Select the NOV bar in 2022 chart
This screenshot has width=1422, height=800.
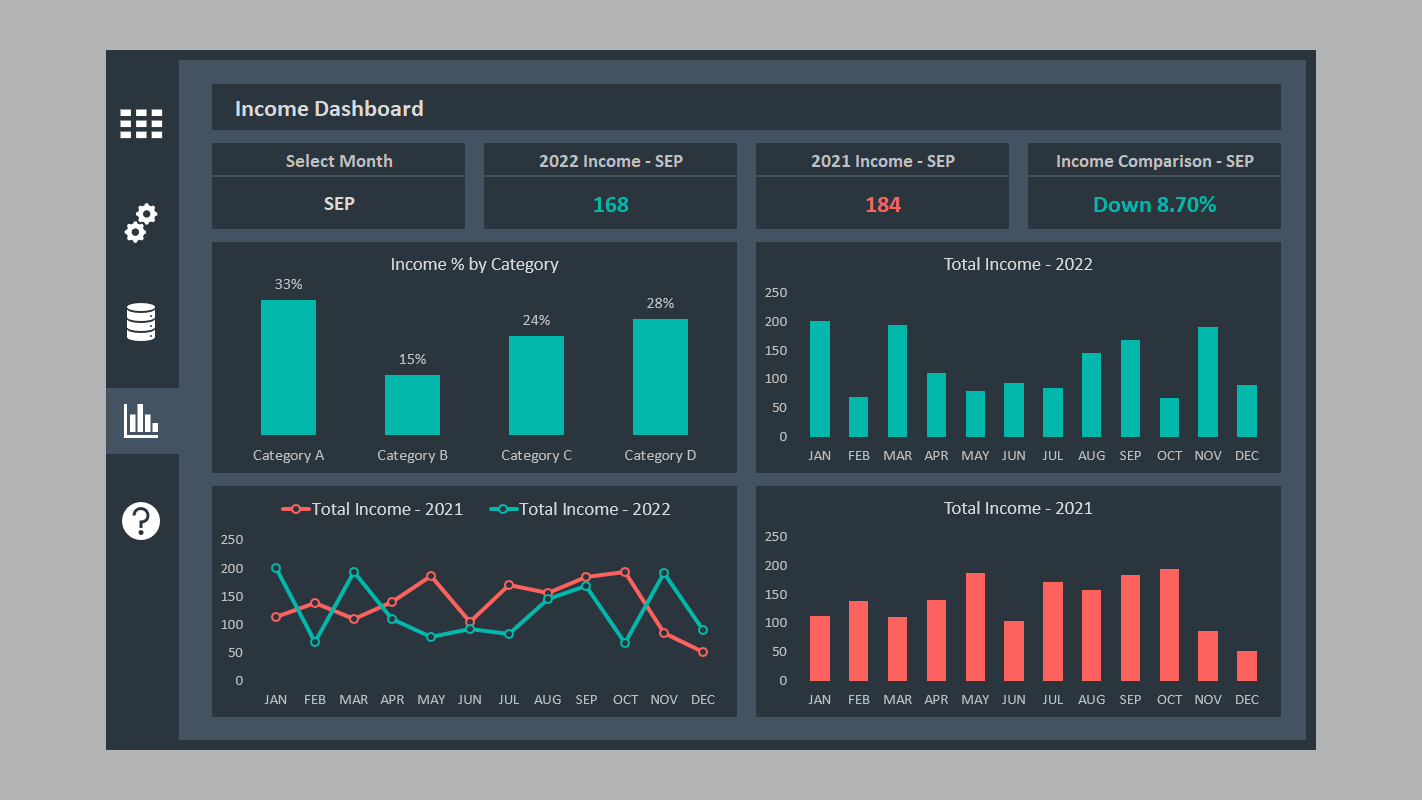point(1208,382)
